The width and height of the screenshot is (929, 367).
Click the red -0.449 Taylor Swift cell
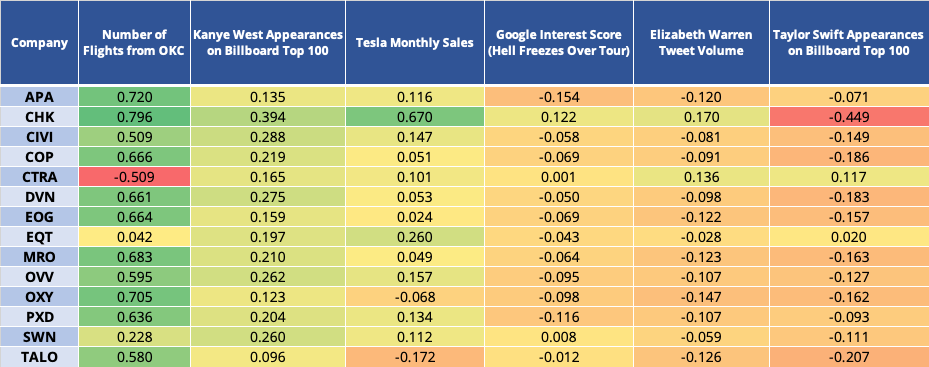pyautogui.click(x=849, y=117)
